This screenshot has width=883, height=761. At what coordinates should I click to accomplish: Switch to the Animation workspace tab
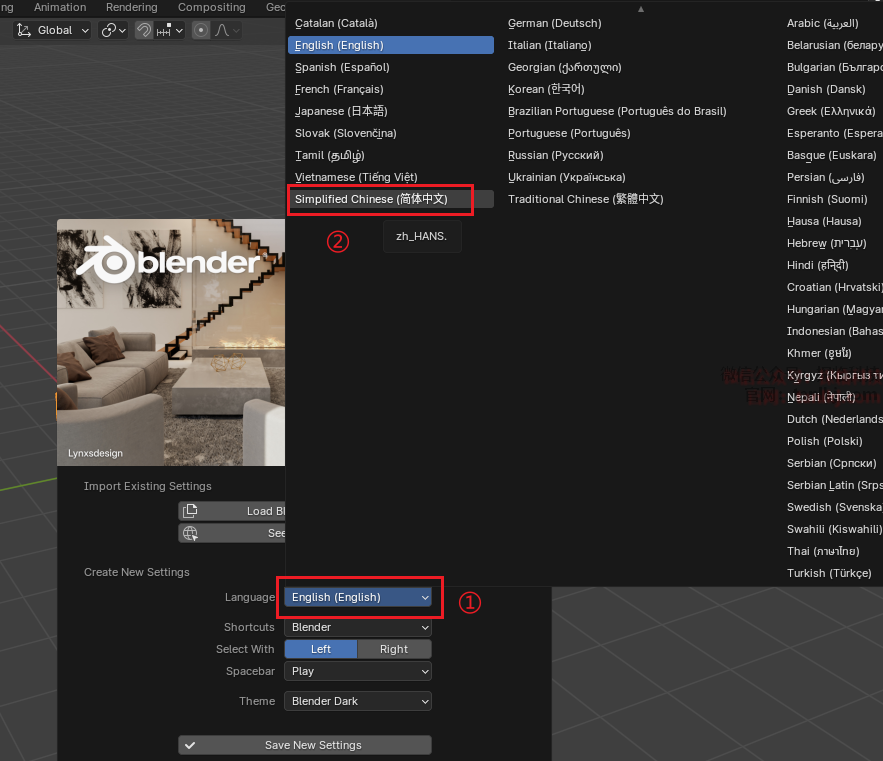[60, 7]
